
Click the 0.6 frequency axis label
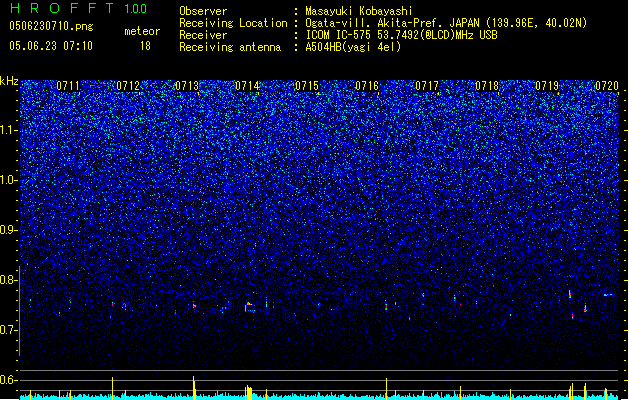9,380
